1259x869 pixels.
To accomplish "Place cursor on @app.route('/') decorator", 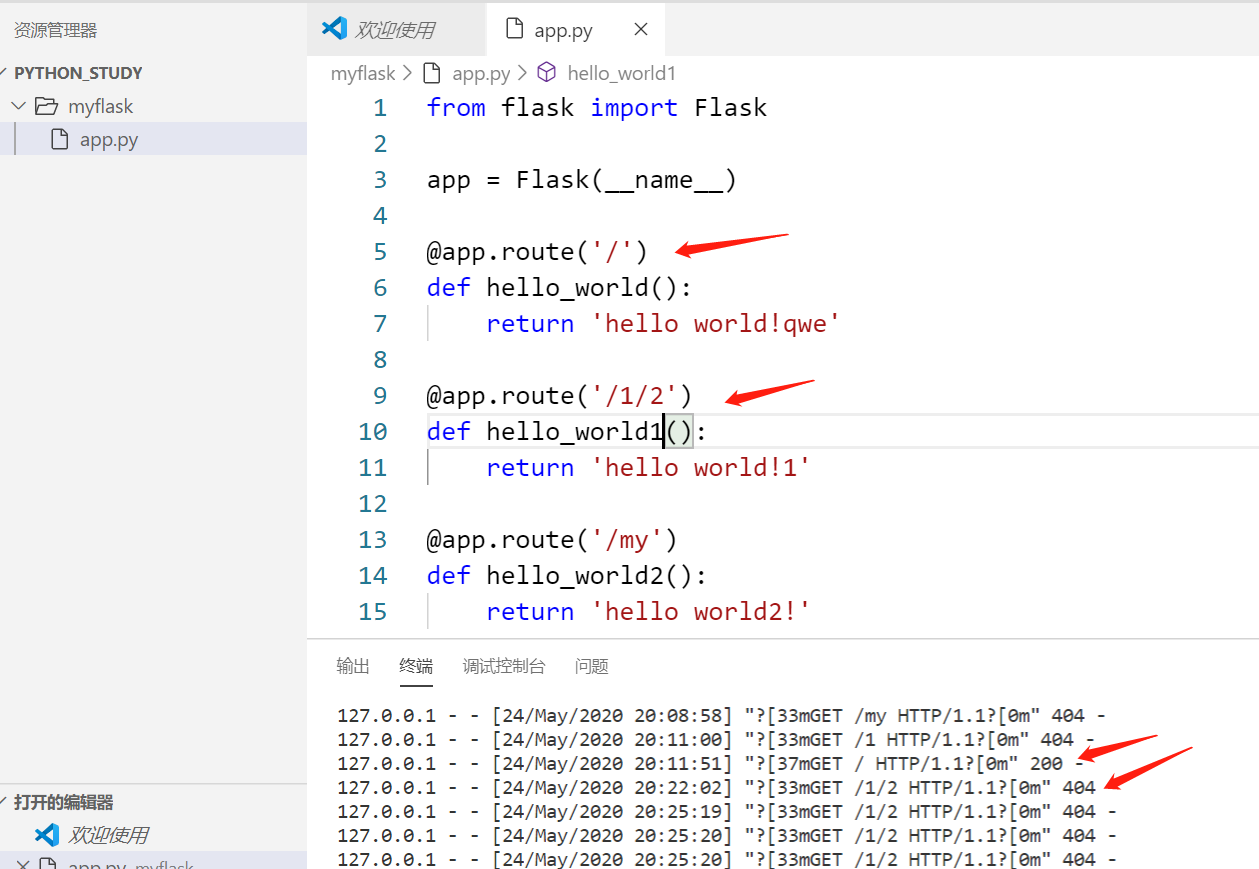I will [x=538, y=252].
